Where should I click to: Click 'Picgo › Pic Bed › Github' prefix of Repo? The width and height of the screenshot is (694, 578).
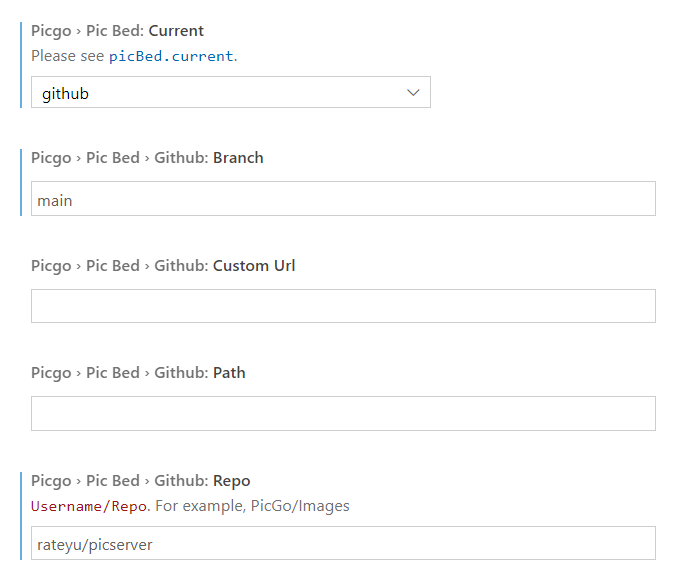tap(118, 481)
